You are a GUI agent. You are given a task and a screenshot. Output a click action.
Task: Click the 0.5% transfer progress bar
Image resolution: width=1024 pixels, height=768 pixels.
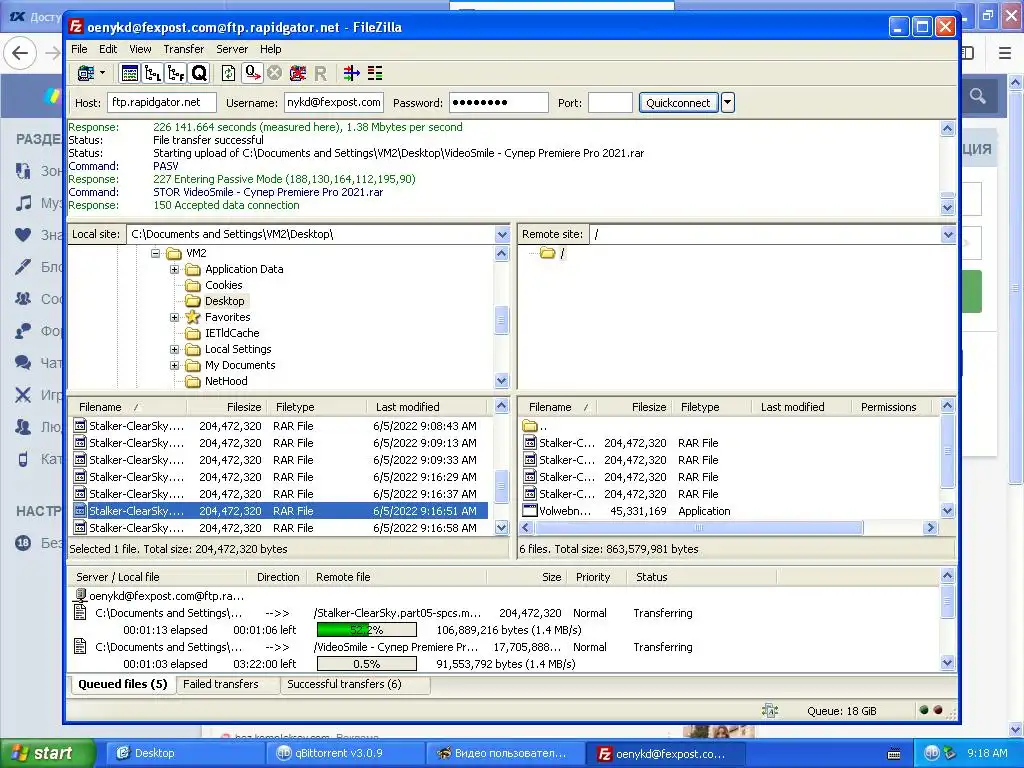[x=366, y=664]
